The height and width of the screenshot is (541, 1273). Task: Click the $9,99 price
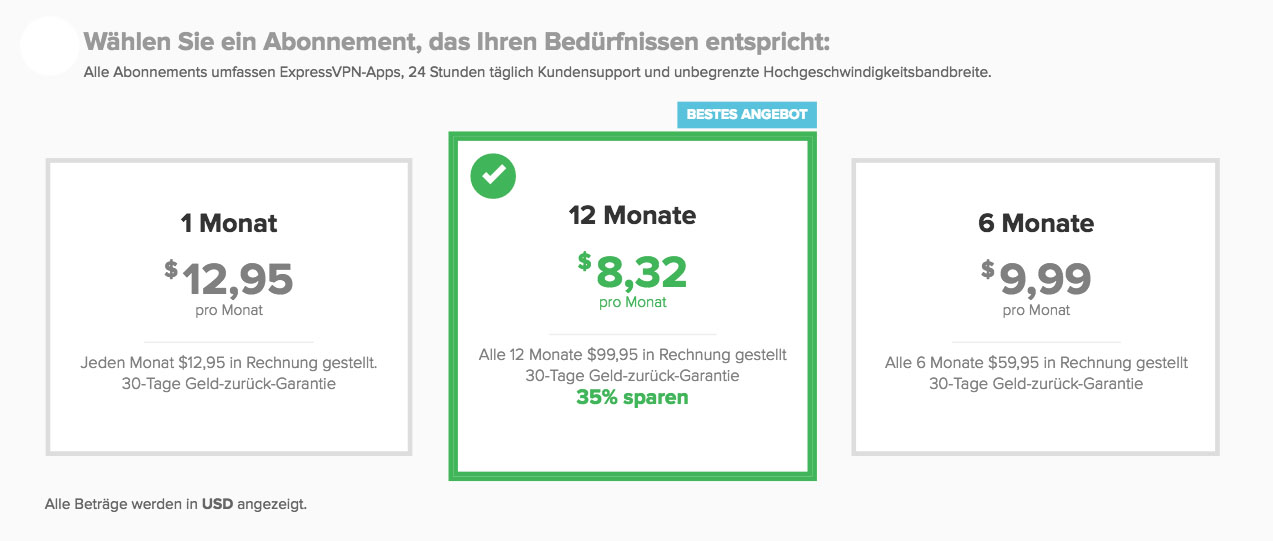point(1035,278)
